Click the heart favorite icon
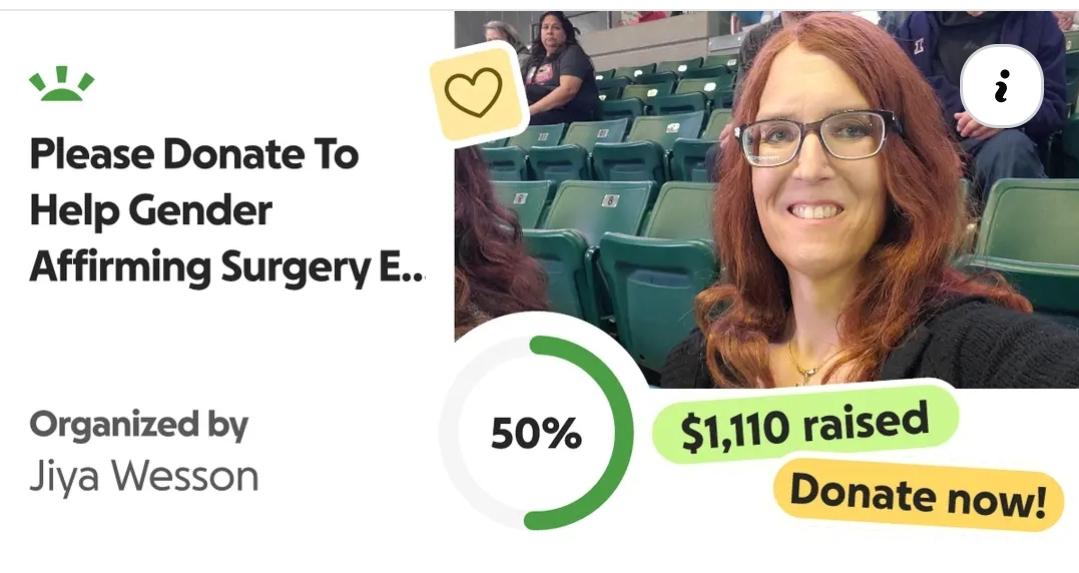The image size is (1079, 573). click(x=476, y=93)
